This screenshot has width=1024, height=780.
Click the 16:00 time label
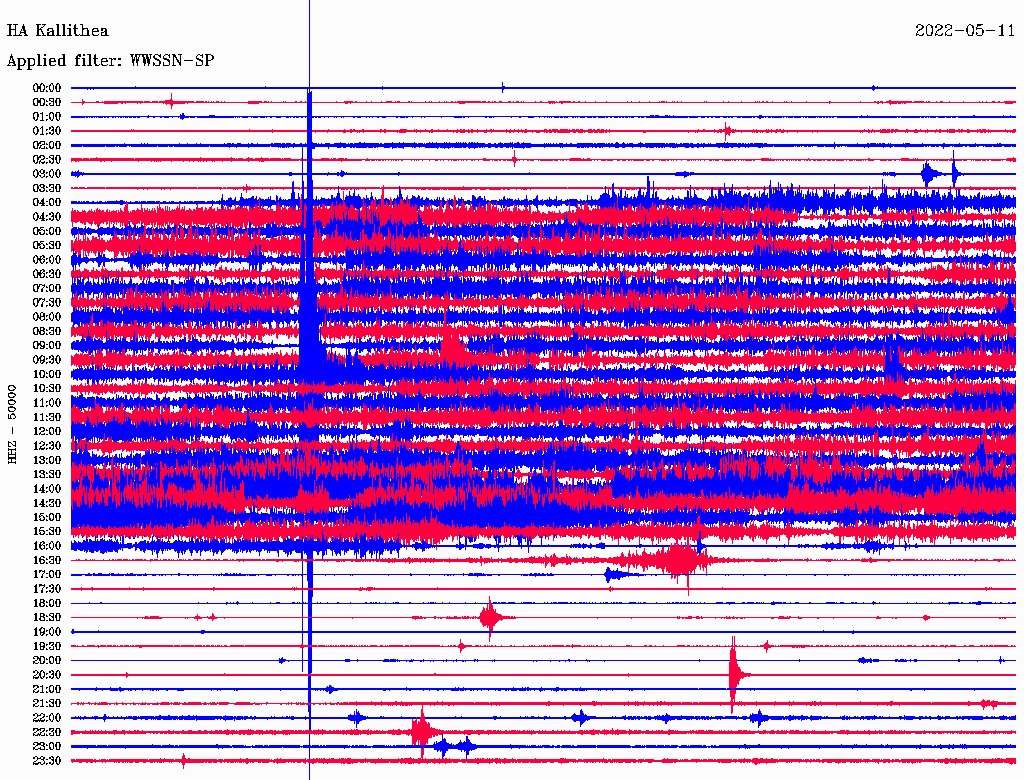[47, 546]
